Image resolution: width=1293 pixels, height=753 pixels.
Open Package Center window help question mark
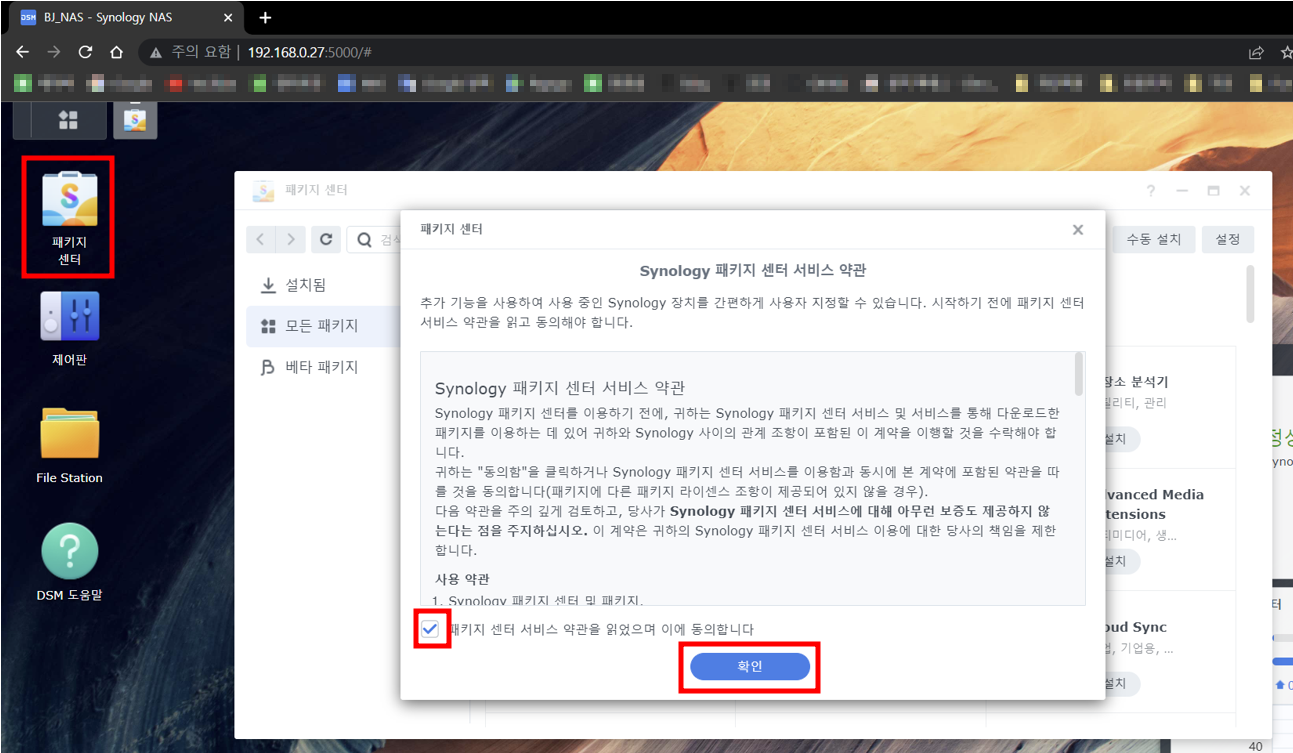(x=1151, y=190)
